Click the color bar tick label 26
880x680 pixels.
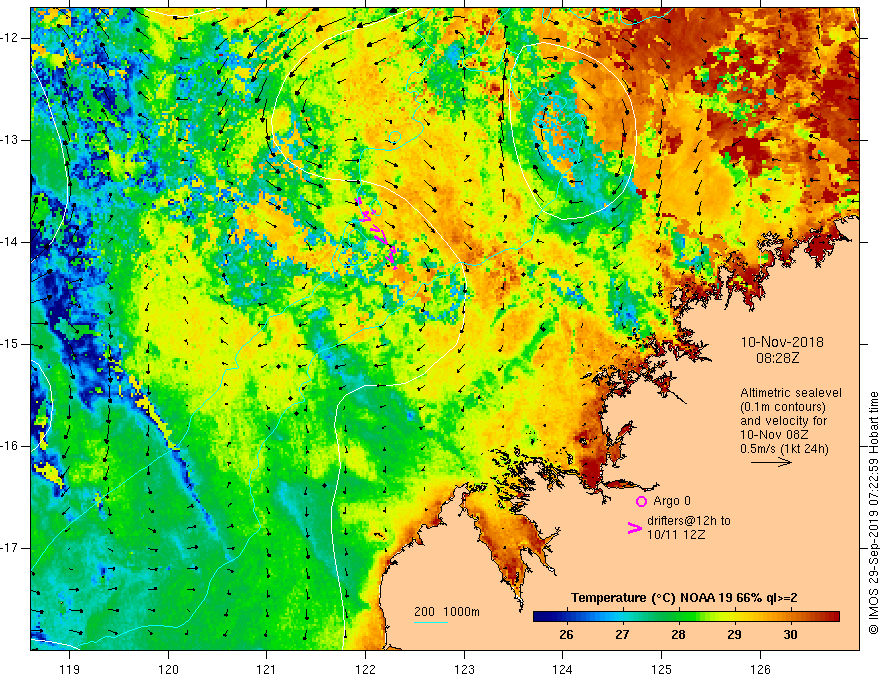pyautogui.click(x=566, y=635)
